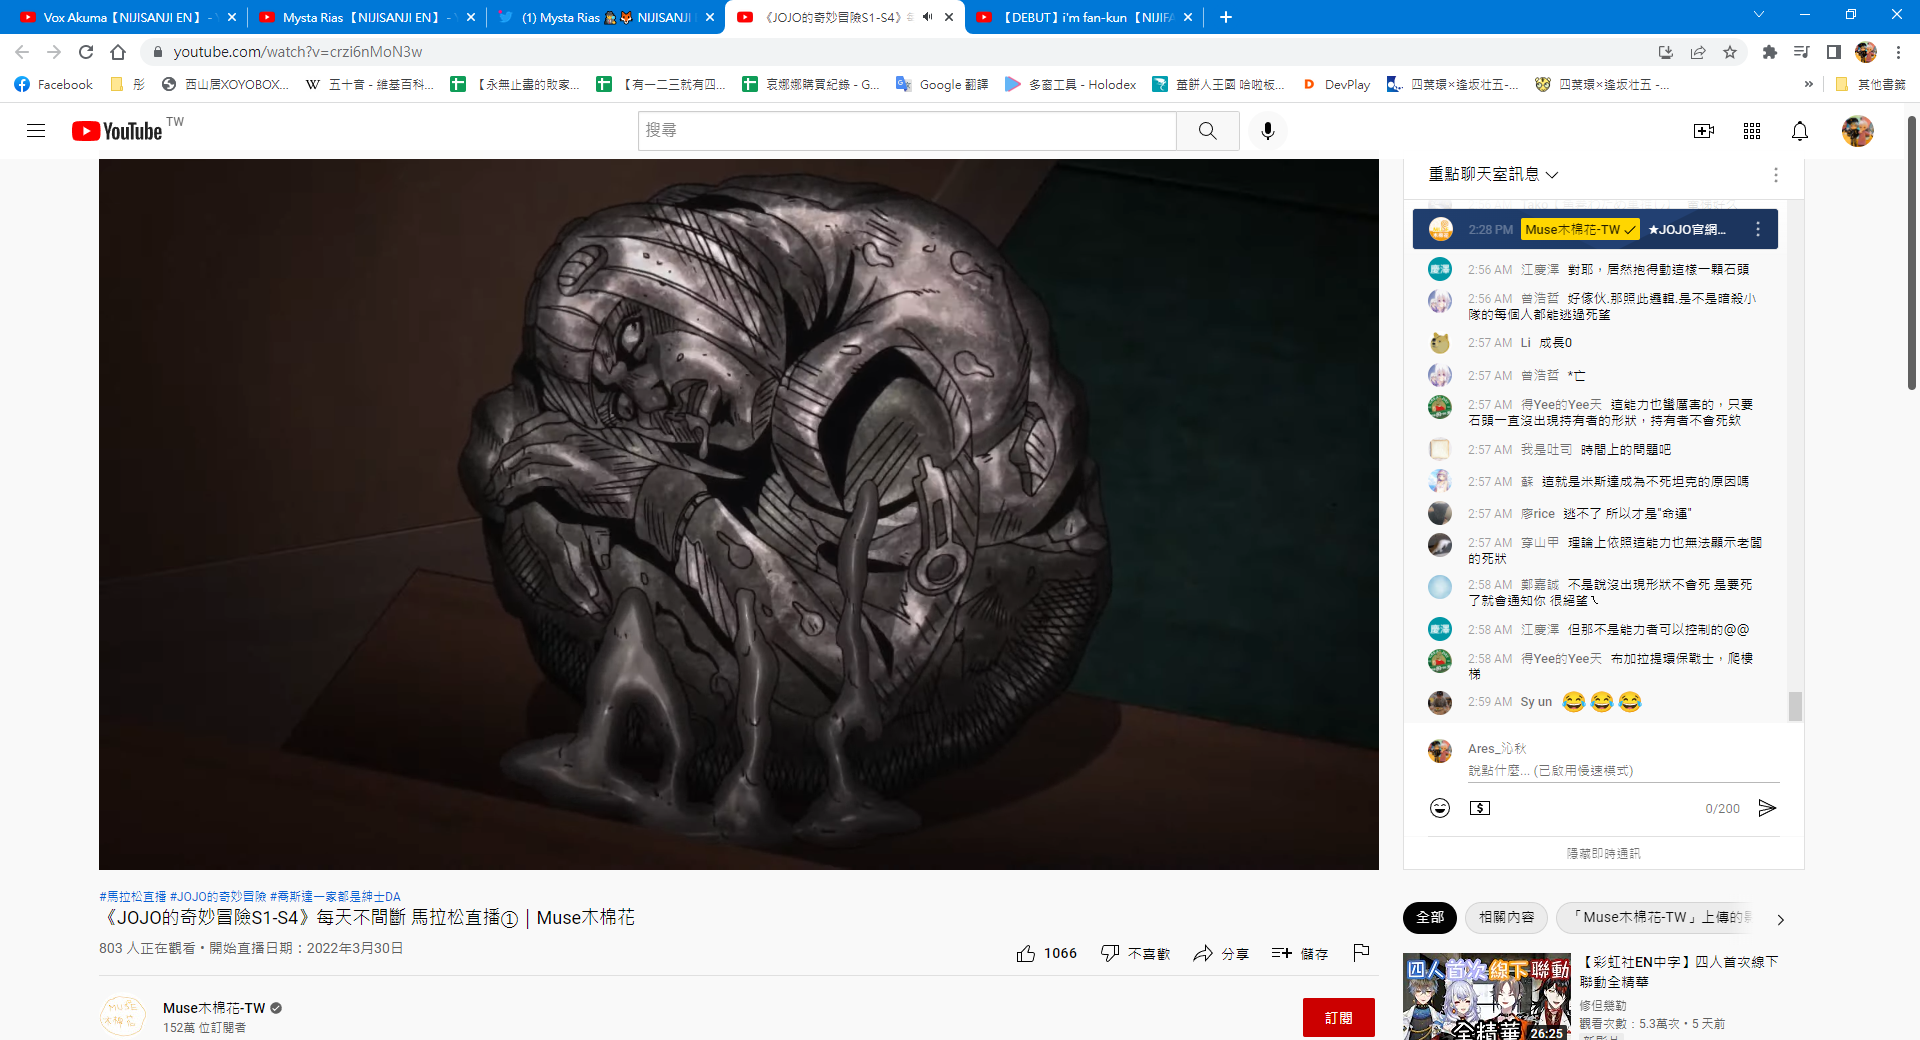The image size is (1920, 1040).
Task: Click the red 訂閱 subscribe button
Action: 1338,1017
